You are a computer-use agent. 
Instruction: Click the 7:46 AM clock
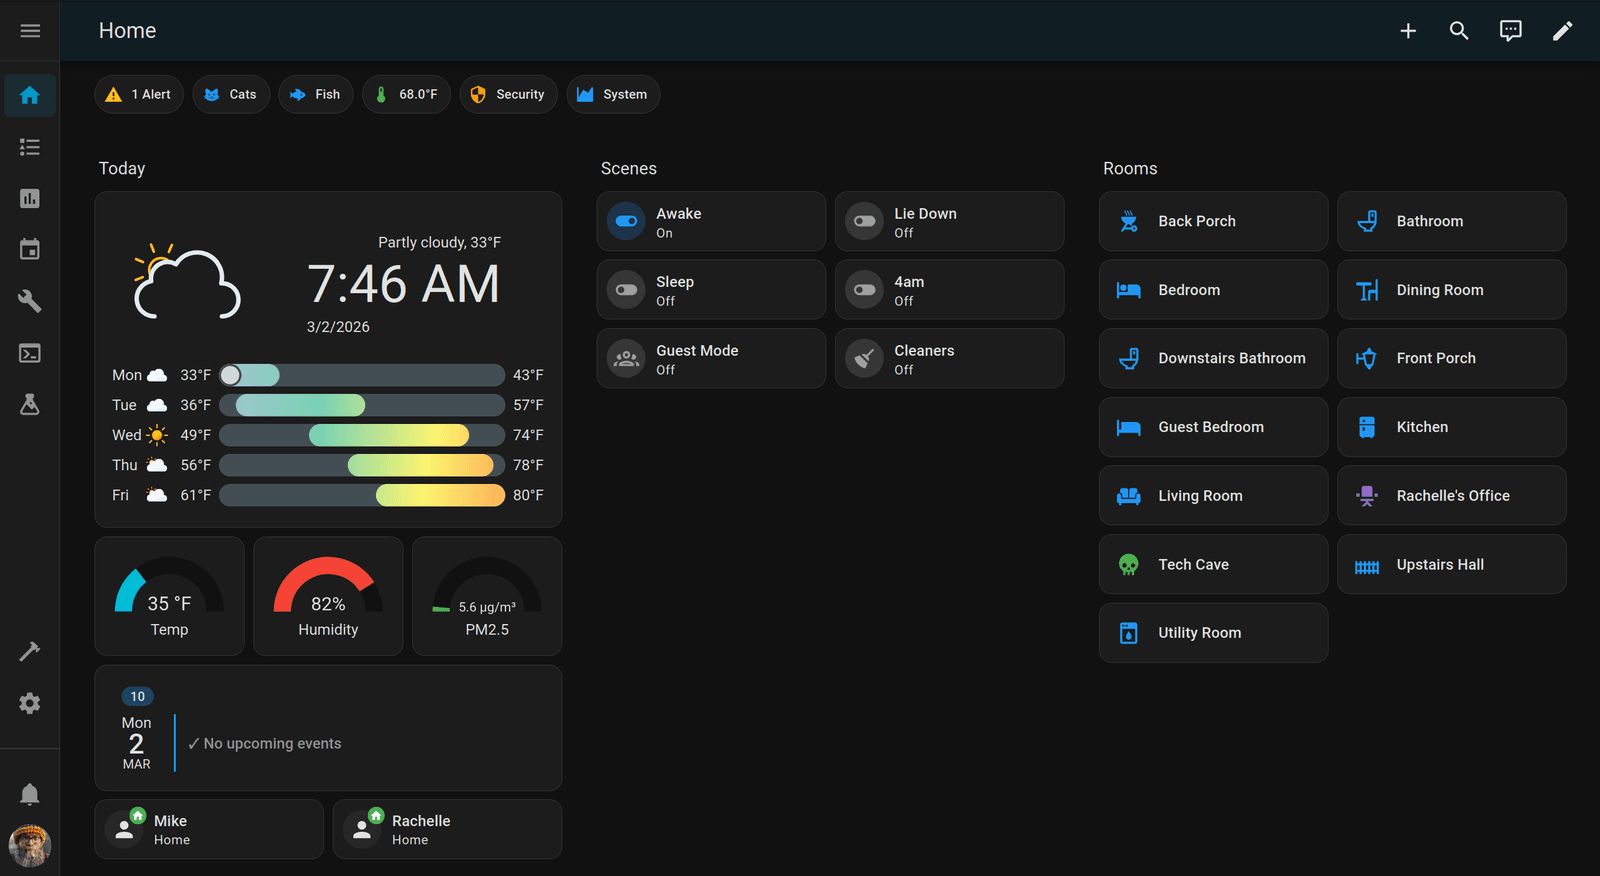(403, 285)
